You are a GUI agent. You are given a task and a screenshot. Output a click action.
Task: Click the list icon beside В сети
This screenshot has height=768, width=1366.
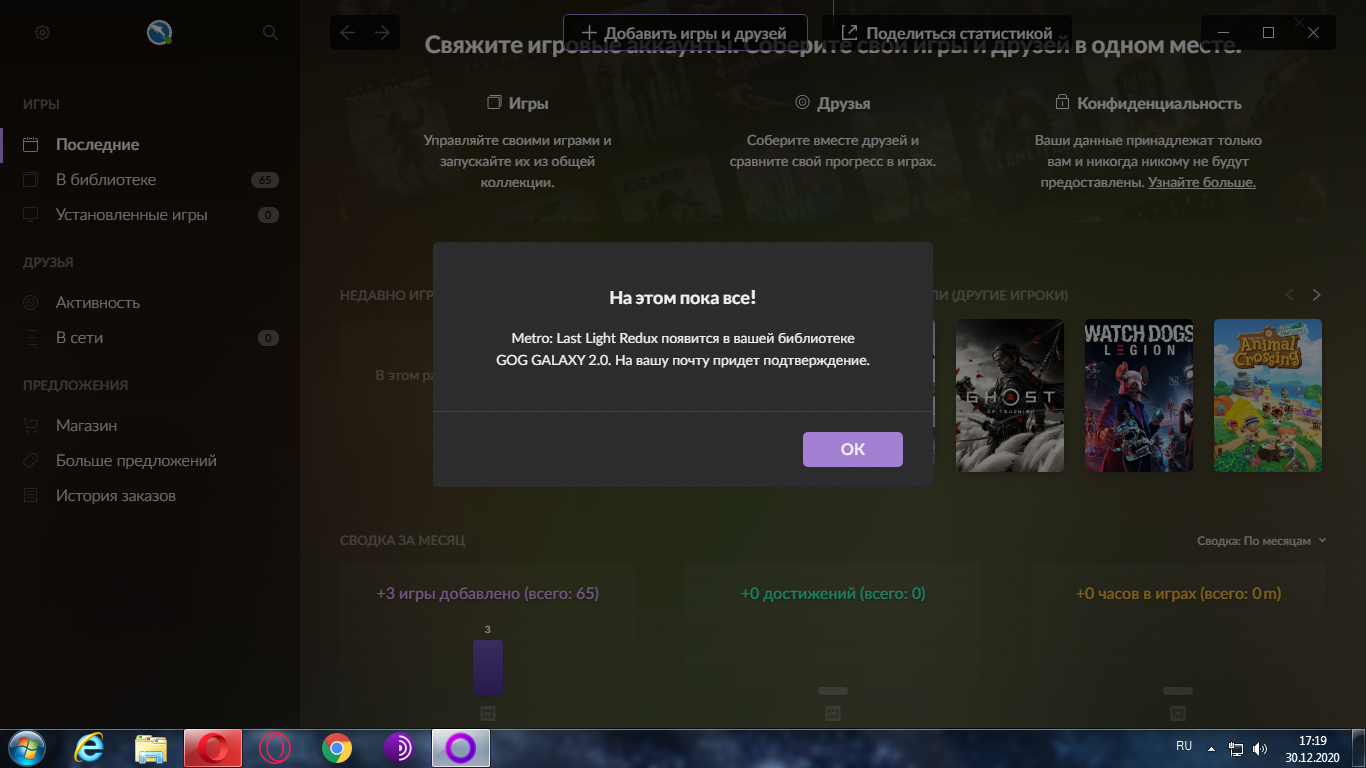[30, 338]
